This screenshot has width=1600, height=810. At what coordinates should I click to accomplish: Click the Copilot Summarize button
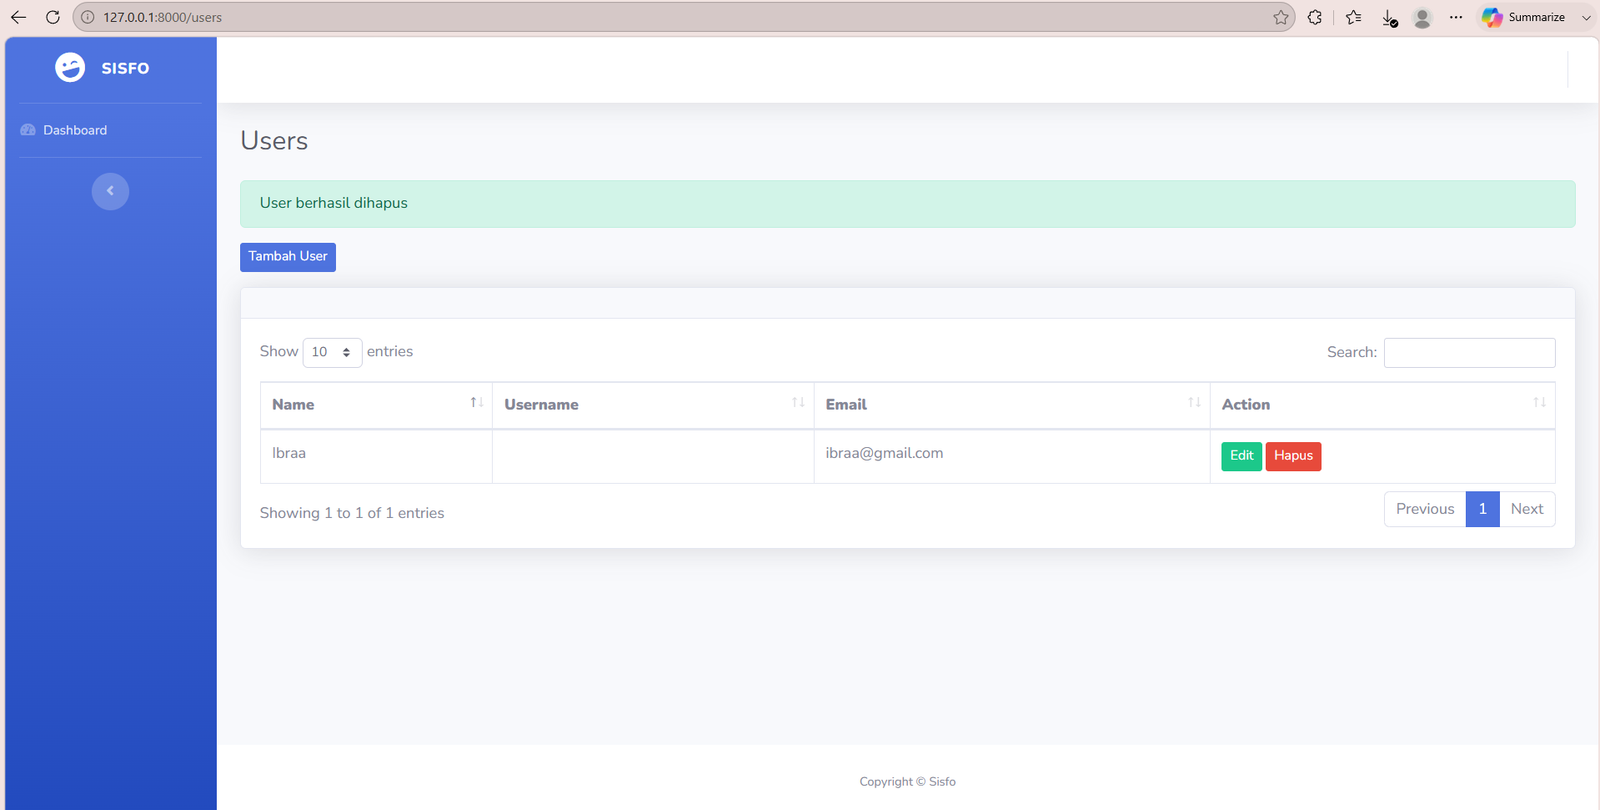tap(1523, 17)
